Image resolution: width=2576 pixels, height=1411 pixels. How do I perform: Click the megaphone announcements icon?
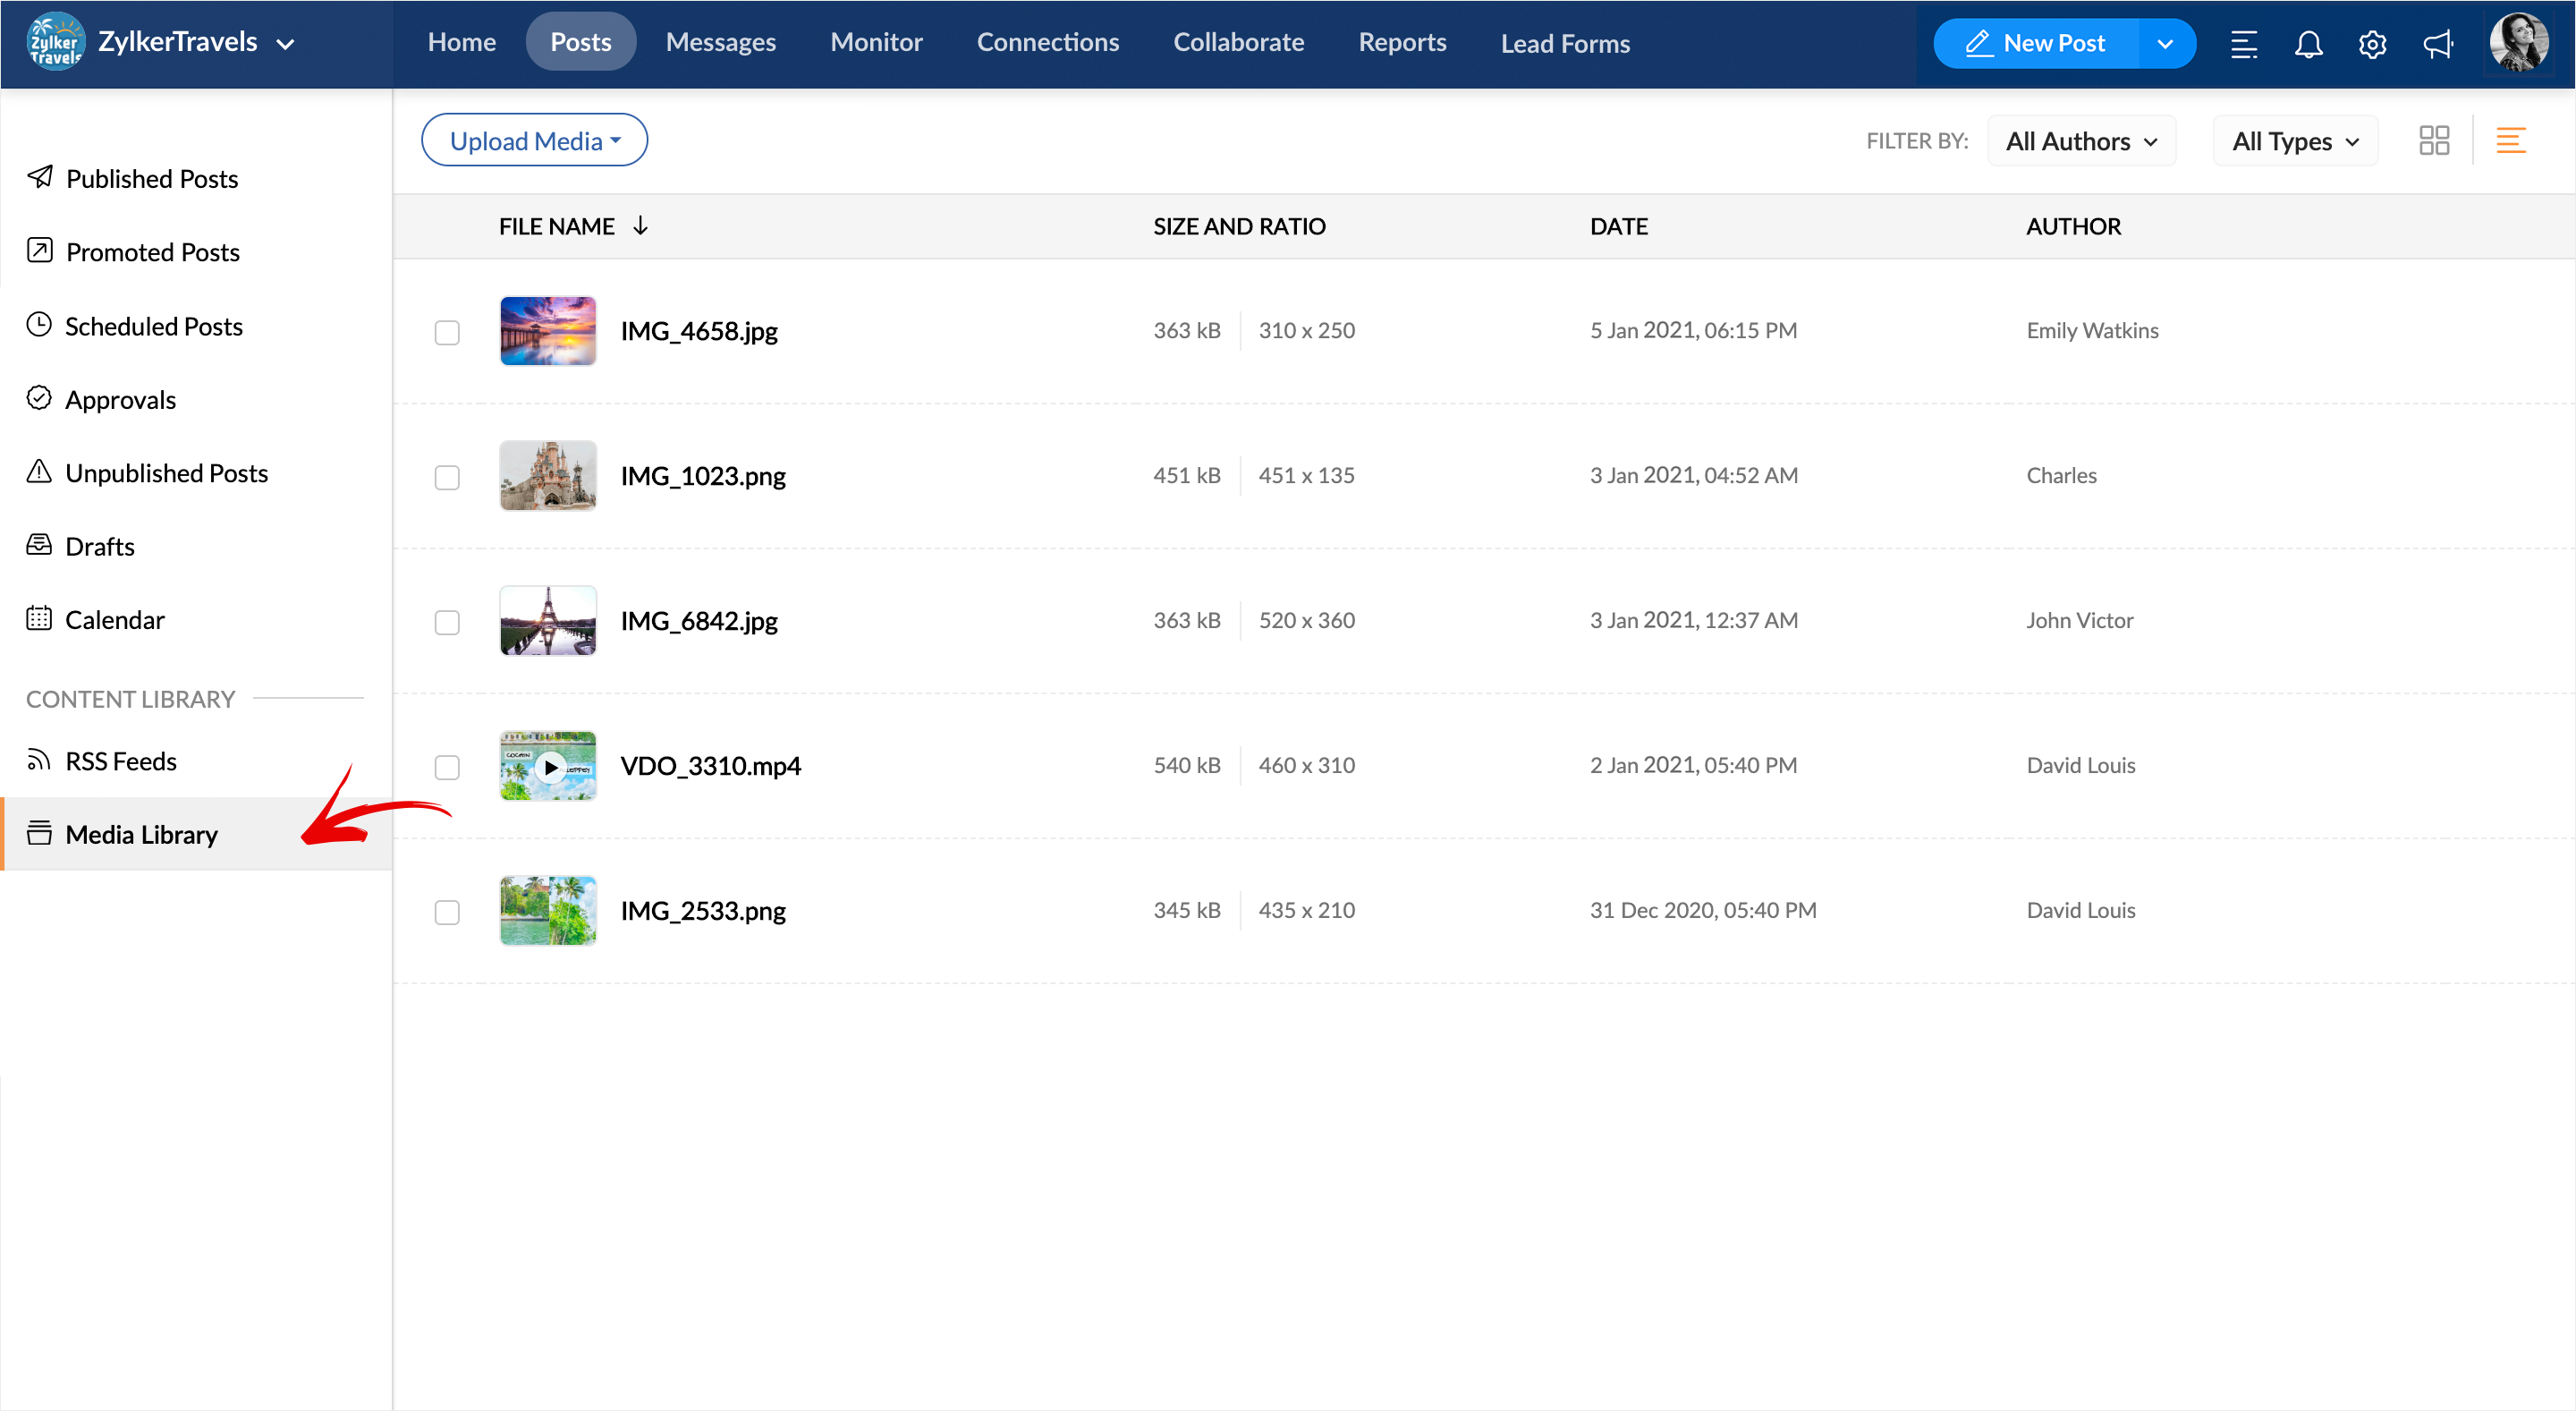coord(2437,44)
